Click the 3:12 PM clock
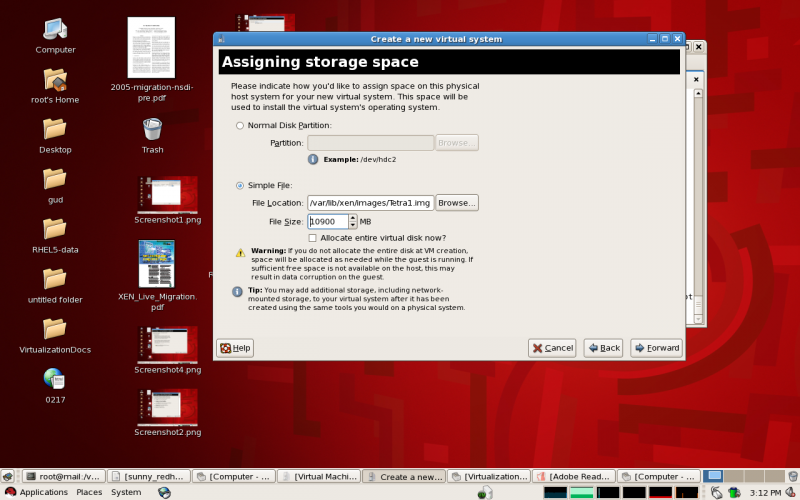This screenshot has width=800, height=500. tap(765, 493)
